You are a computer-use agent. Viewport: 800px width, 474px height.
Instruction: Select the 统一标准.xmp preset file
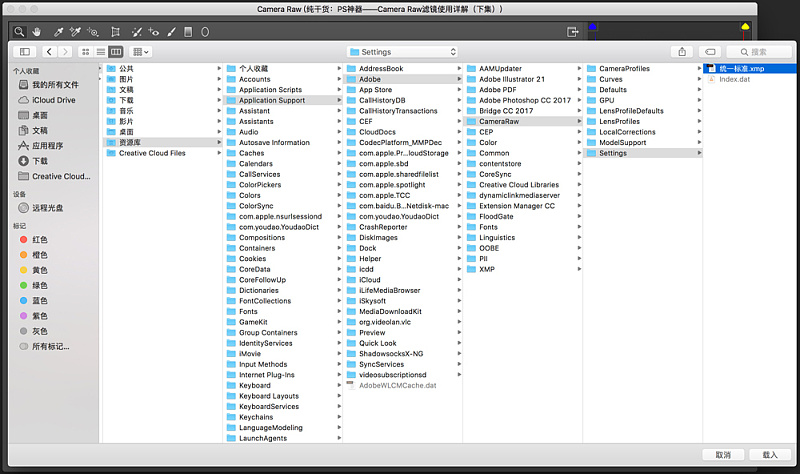click(x=749, y=68)
